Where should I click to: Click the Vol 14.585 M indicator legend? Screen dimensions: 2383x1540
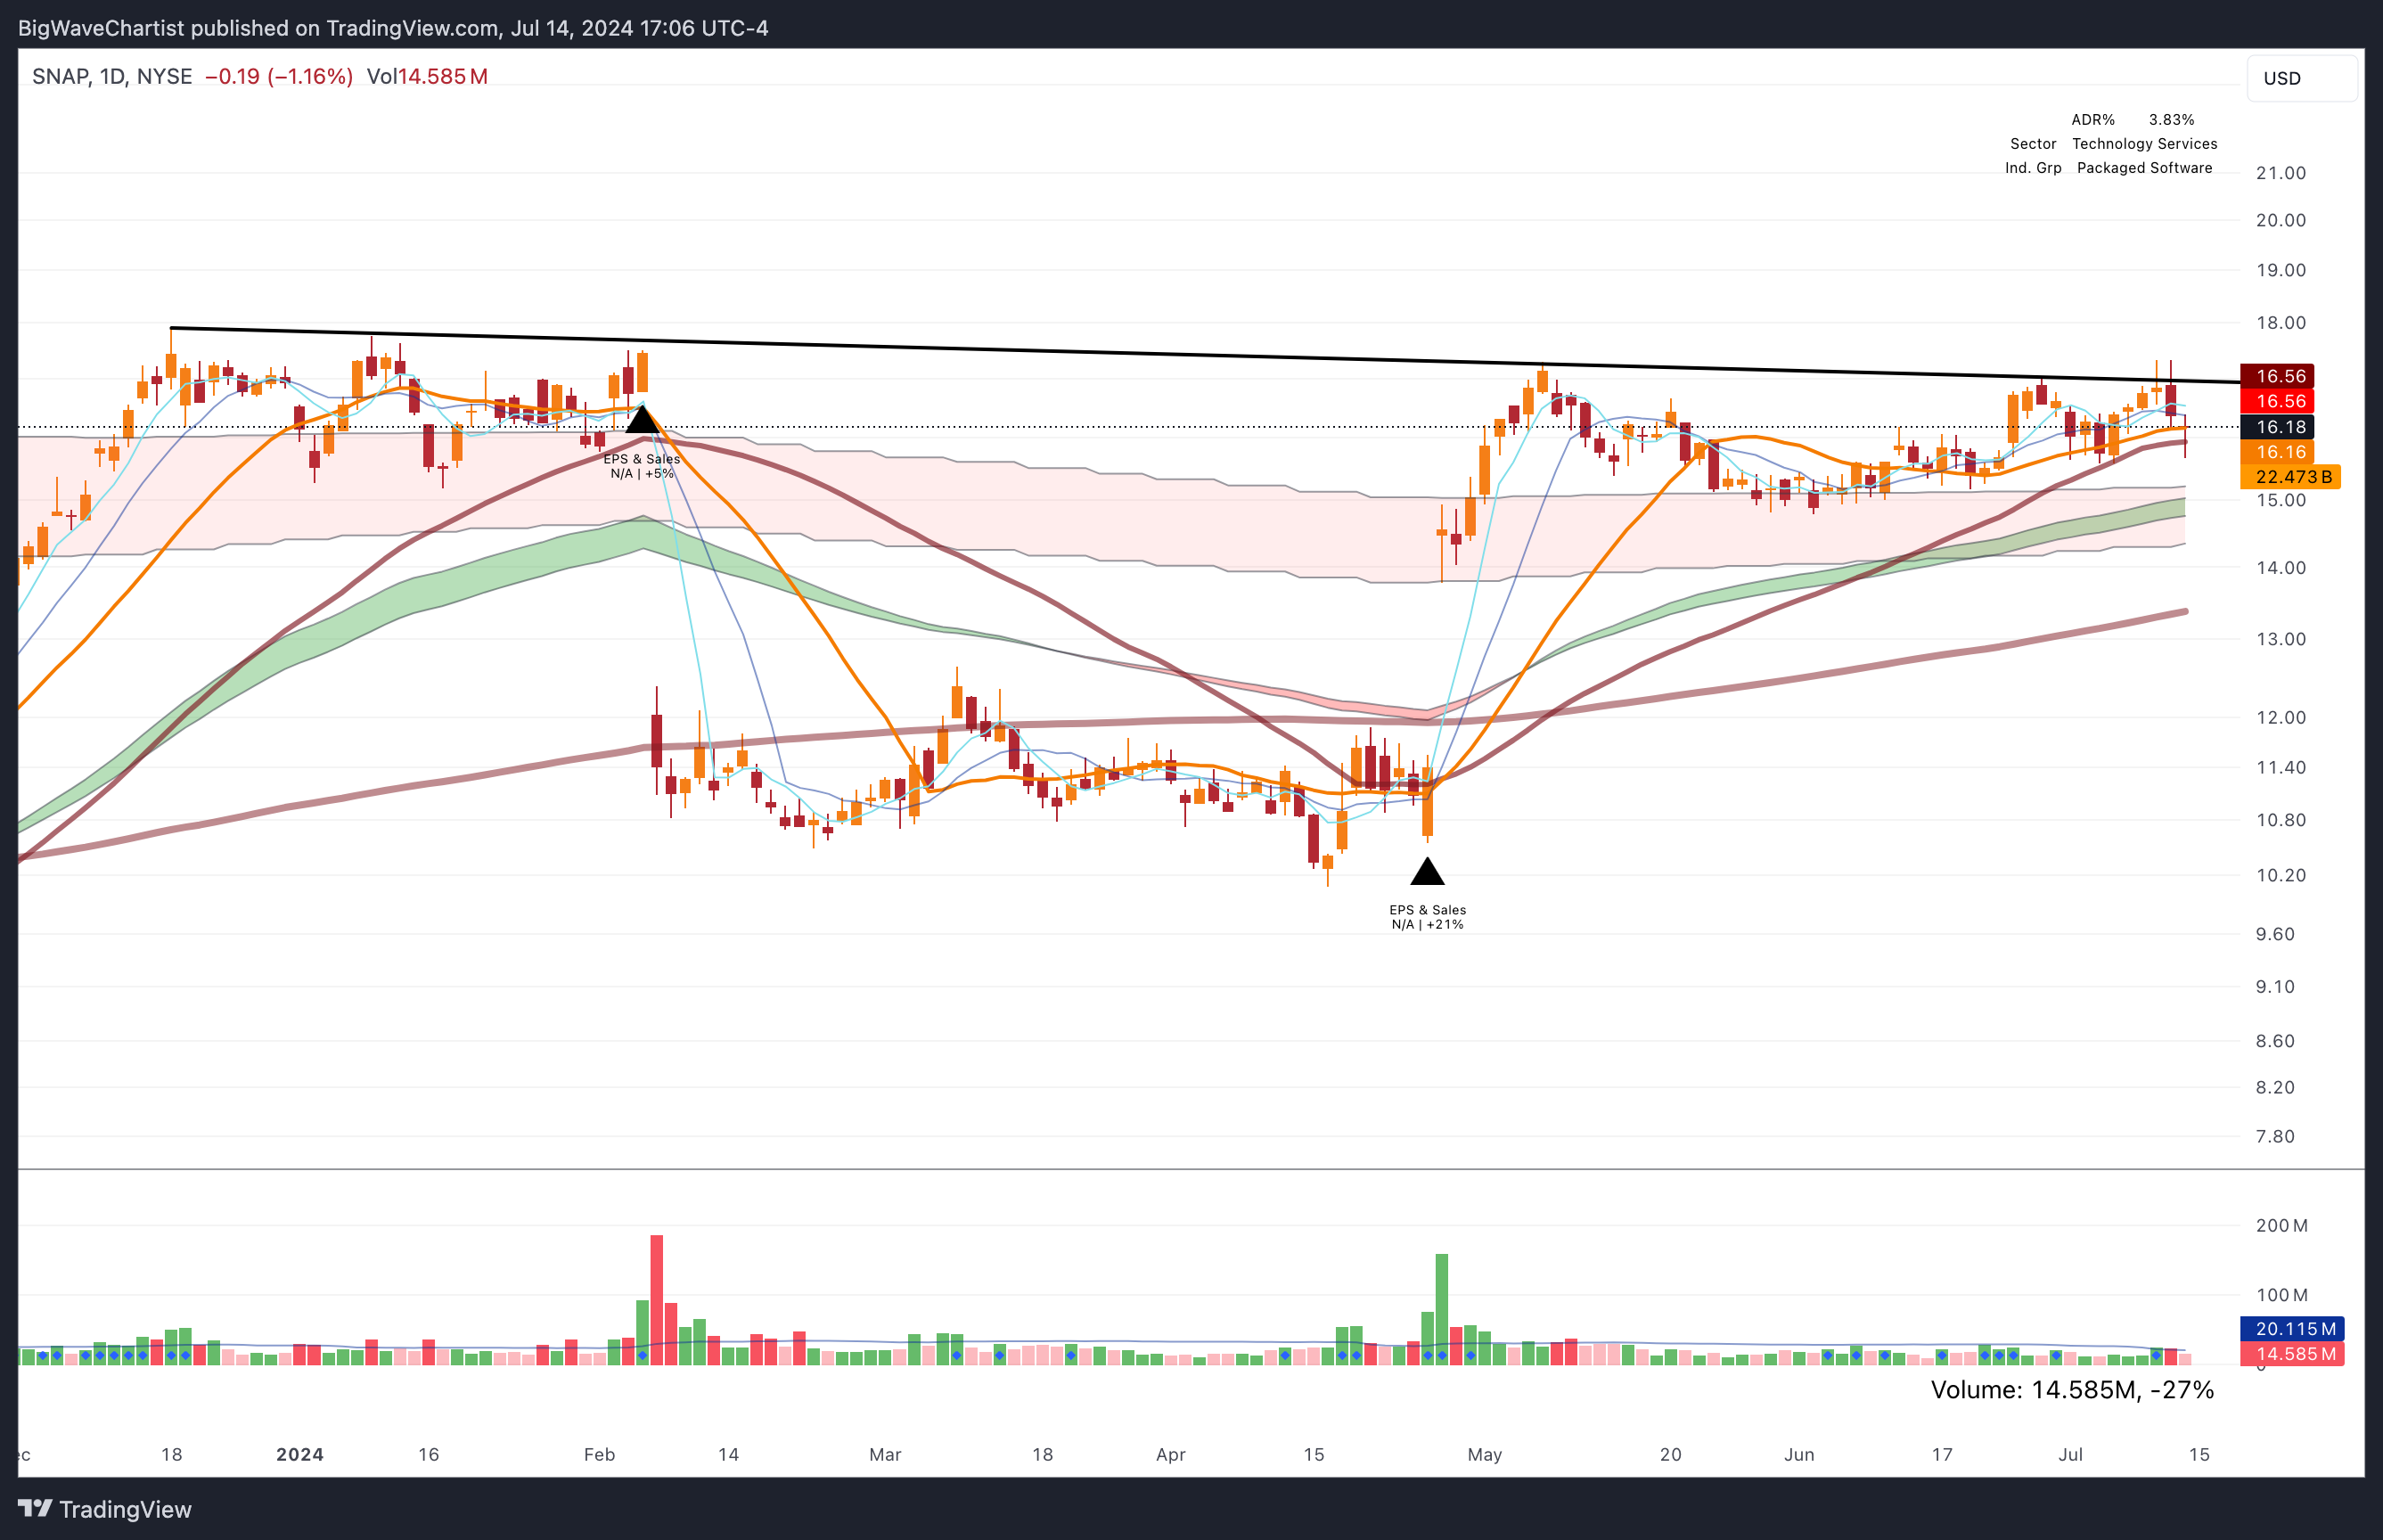tap(427, 77)
